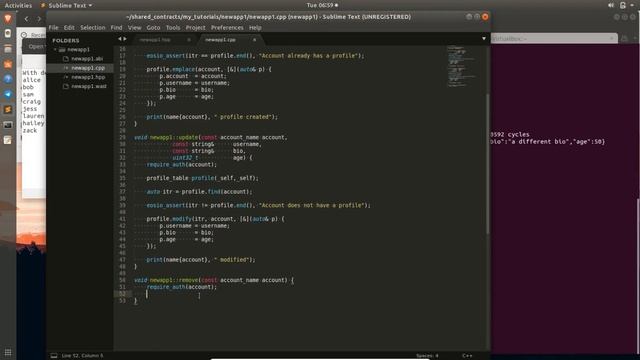The image size is (640, 360).
Task: Show applications grid in dock
Action: (8, 352)
